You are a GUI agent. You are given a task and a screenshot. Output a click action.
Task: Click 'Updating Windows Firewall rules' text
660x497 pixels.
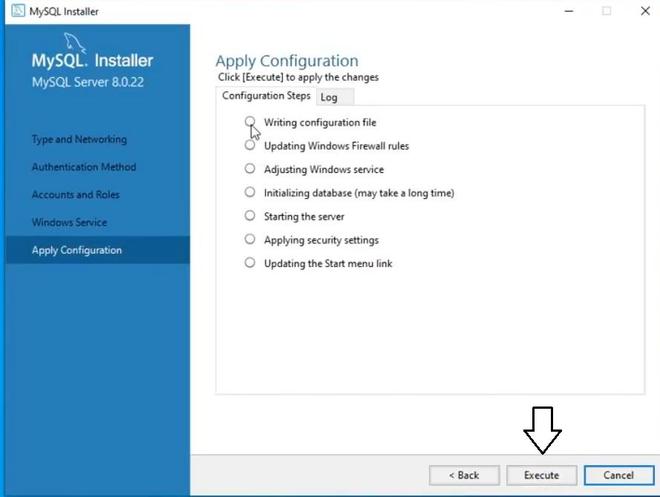point(336,146)
